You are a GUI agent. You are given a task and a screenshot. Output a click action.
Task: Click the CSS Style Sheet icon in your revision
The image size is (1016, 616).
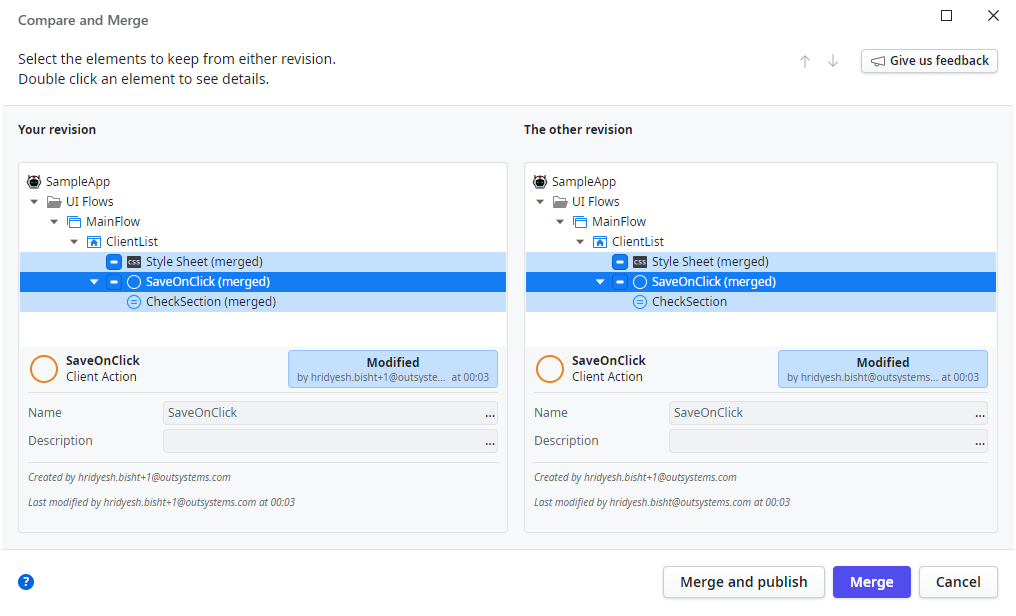click(x=133, y=261)
